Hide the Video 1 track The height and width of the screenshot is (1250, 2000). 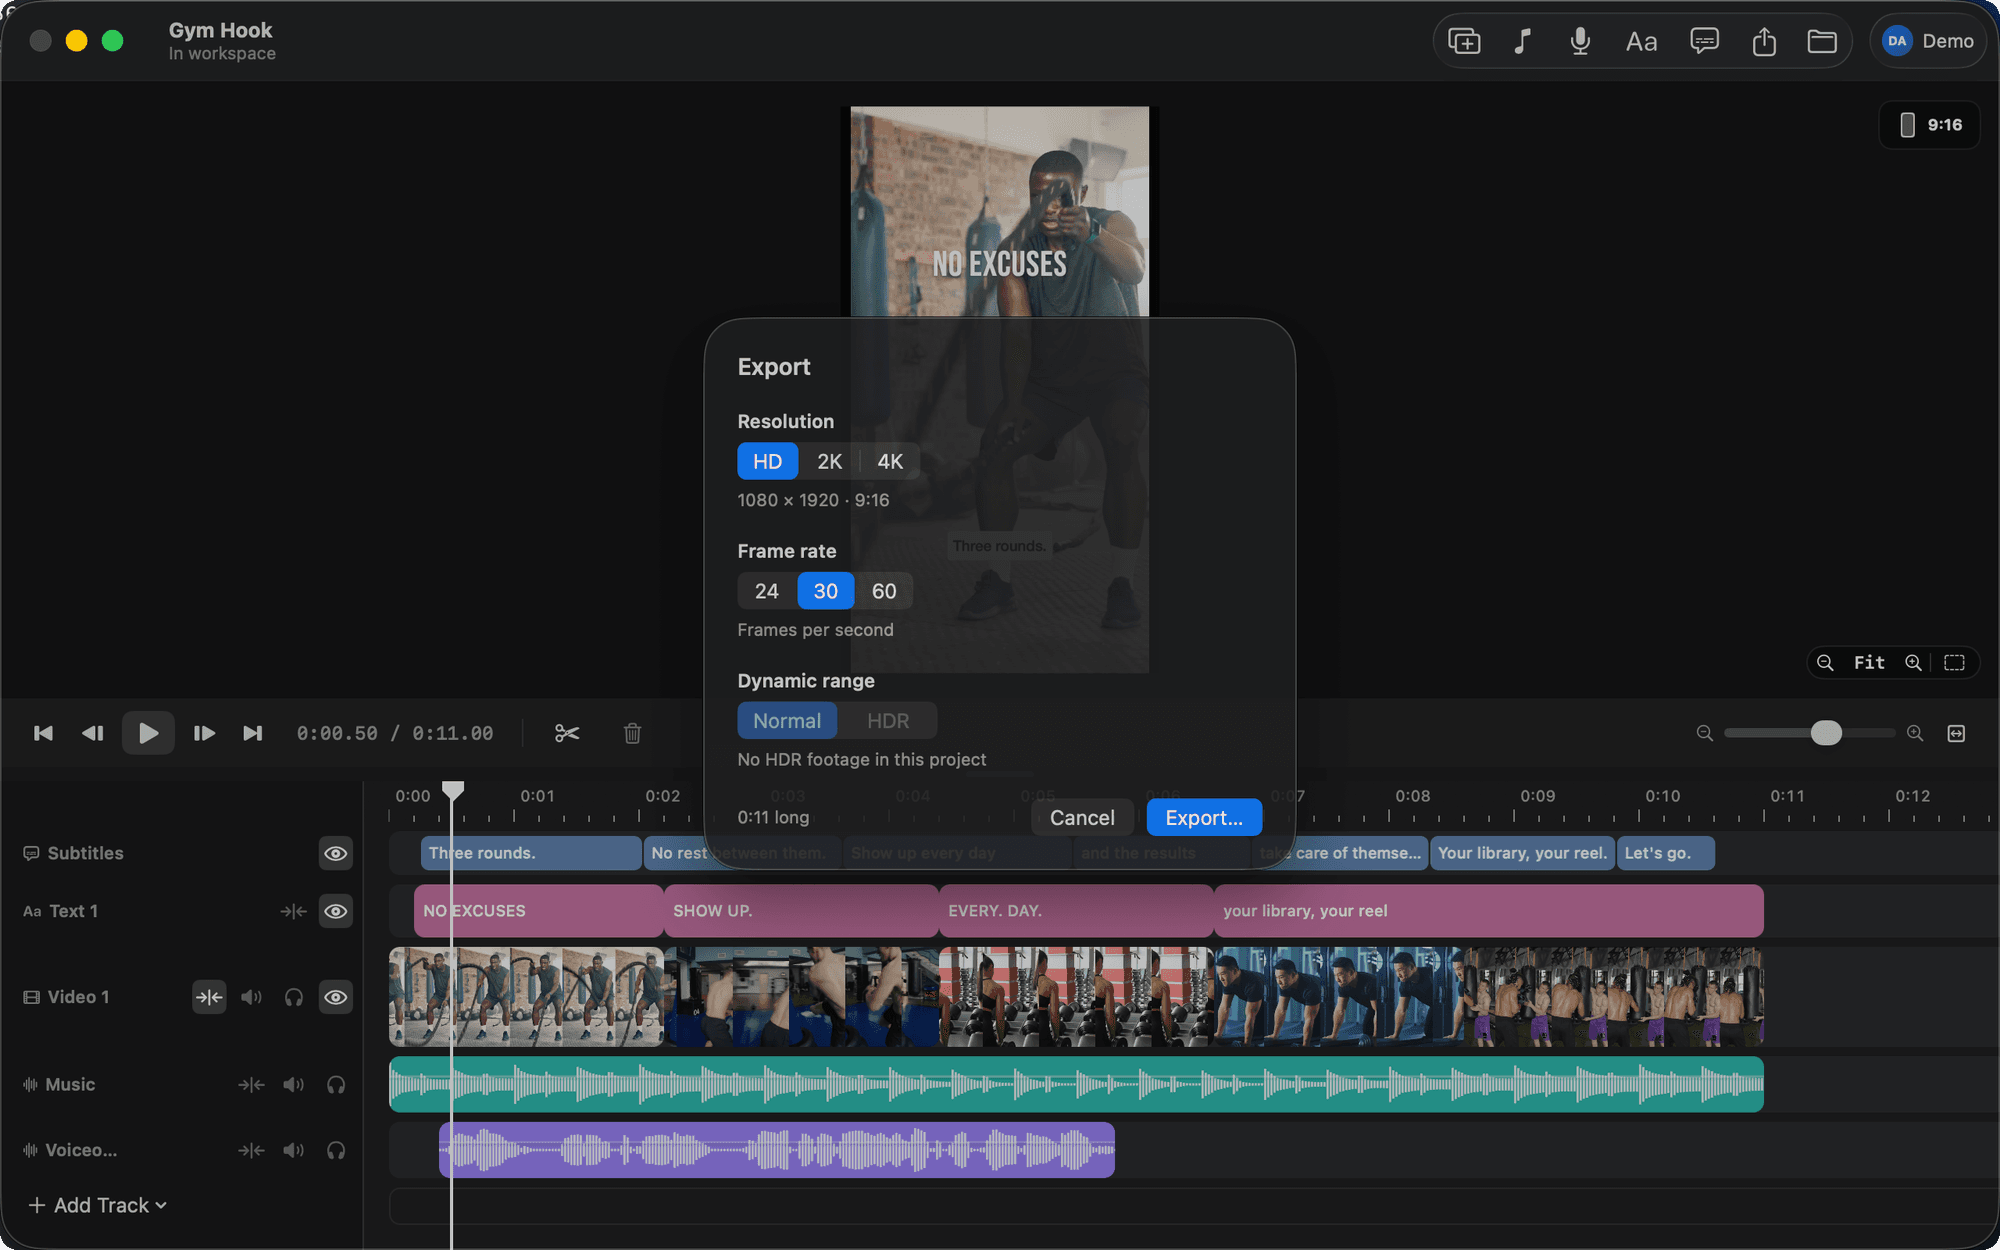[336, 997]
